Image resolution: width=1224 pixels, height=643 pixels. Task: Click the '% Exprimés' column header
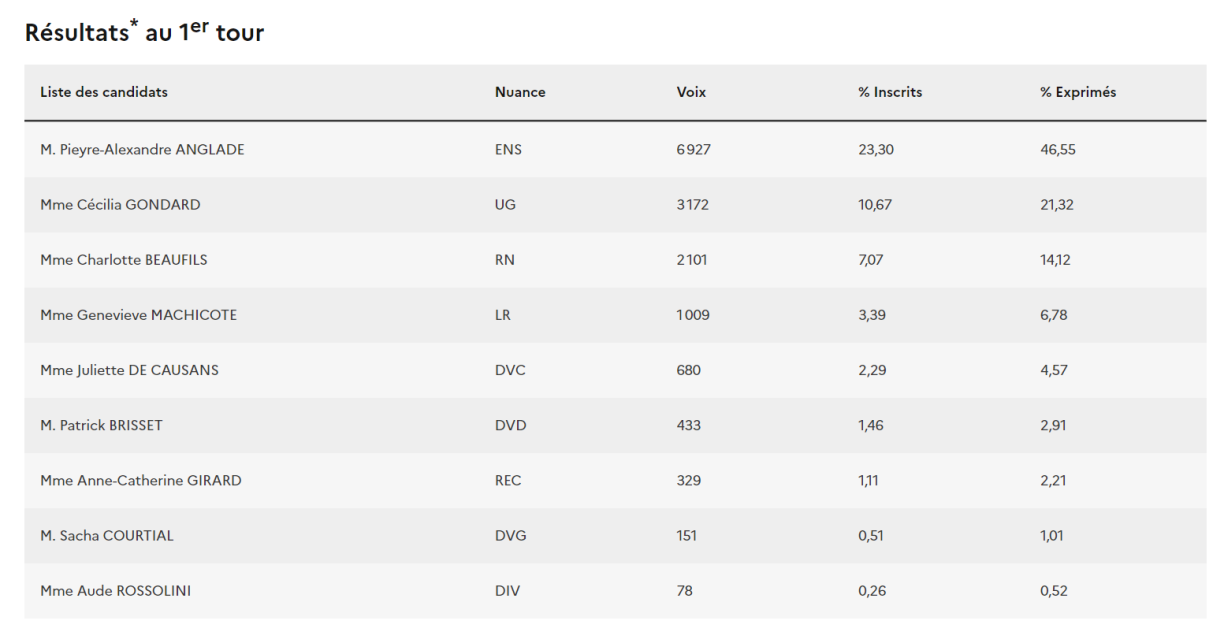click(x=1078, y=92)
